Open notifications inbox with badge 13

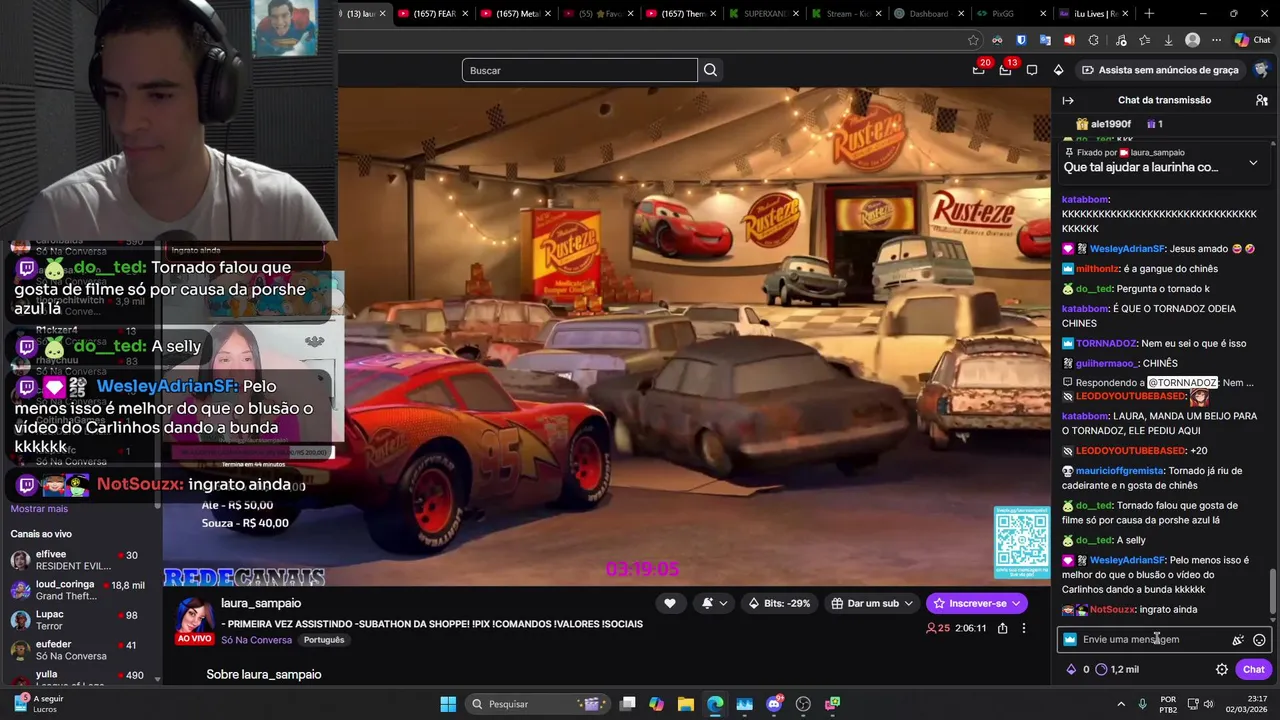(1006, 70)
